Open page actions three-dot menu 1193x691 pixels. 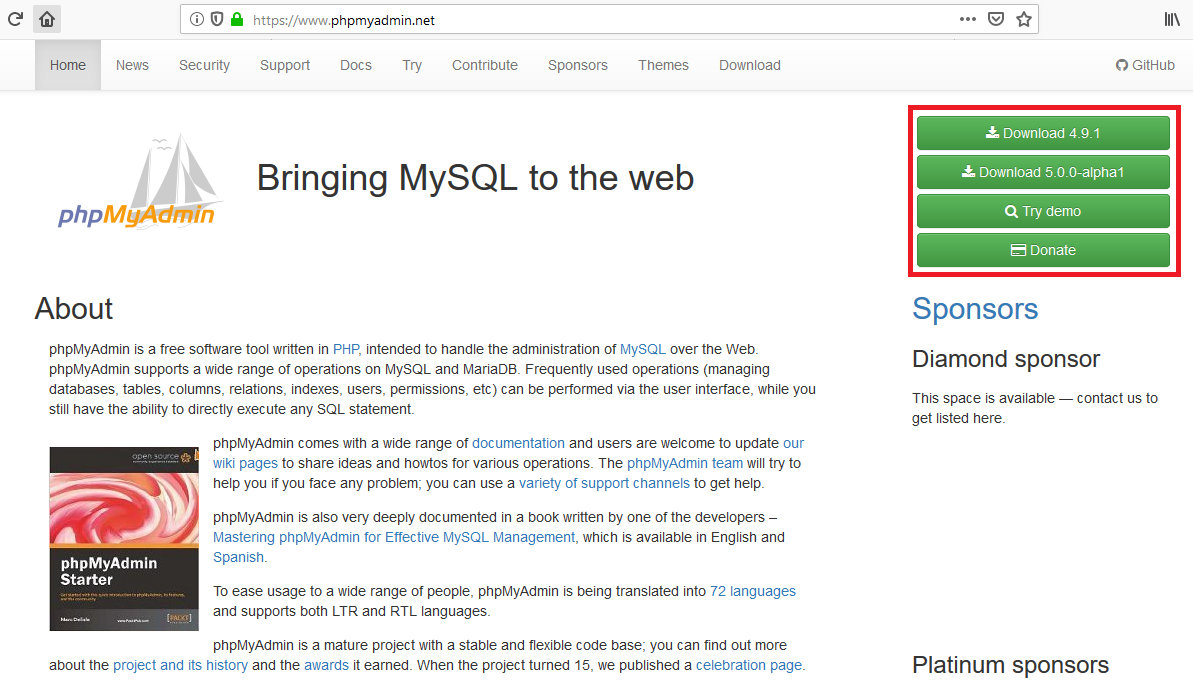click(x=968, y=19)
